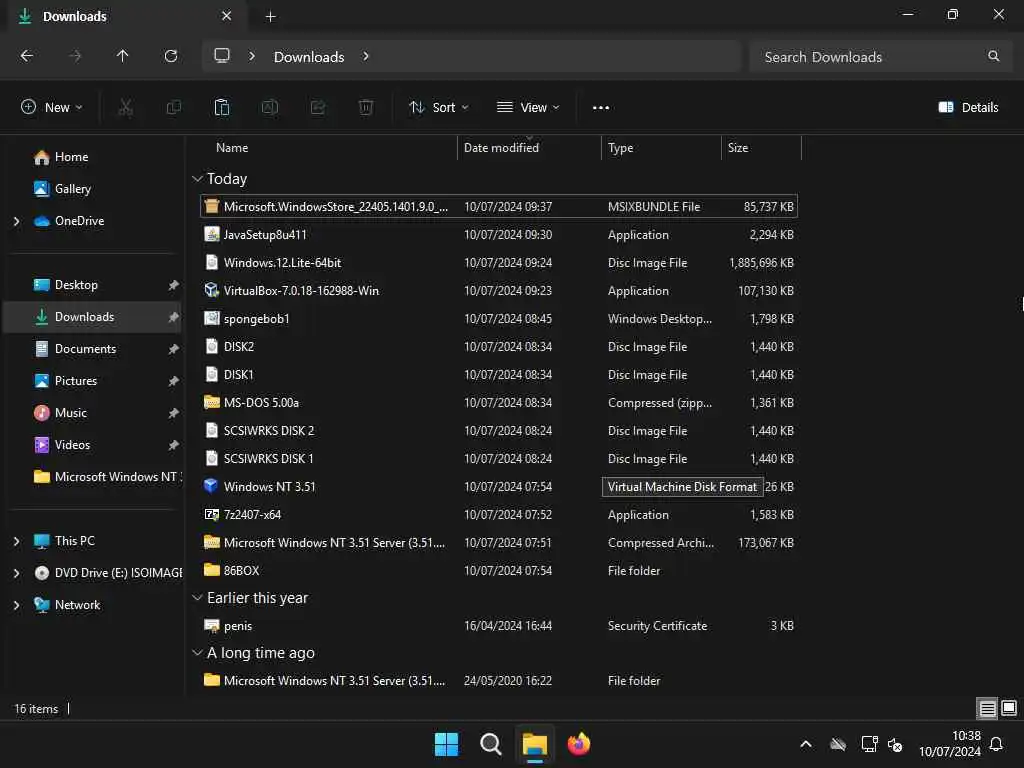Viewport: 1024px width, 768px height.
Task: Click the Cut scissors icon in toolbar
Action: click(x=125, y=107)
